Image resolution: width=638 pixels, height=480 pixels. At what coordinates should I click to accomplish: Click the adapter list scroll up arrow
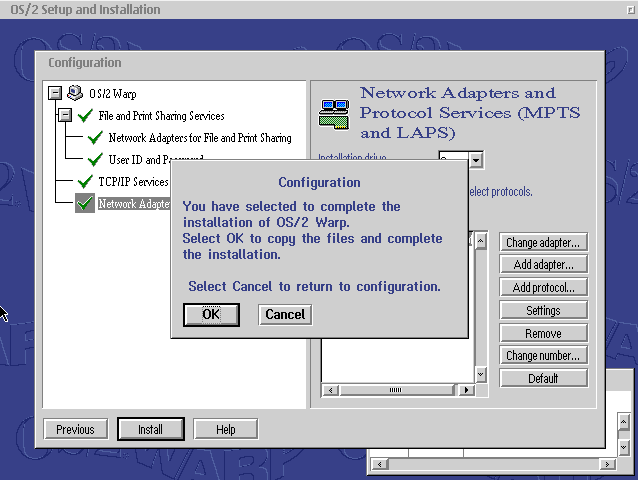tap(481, 242)
